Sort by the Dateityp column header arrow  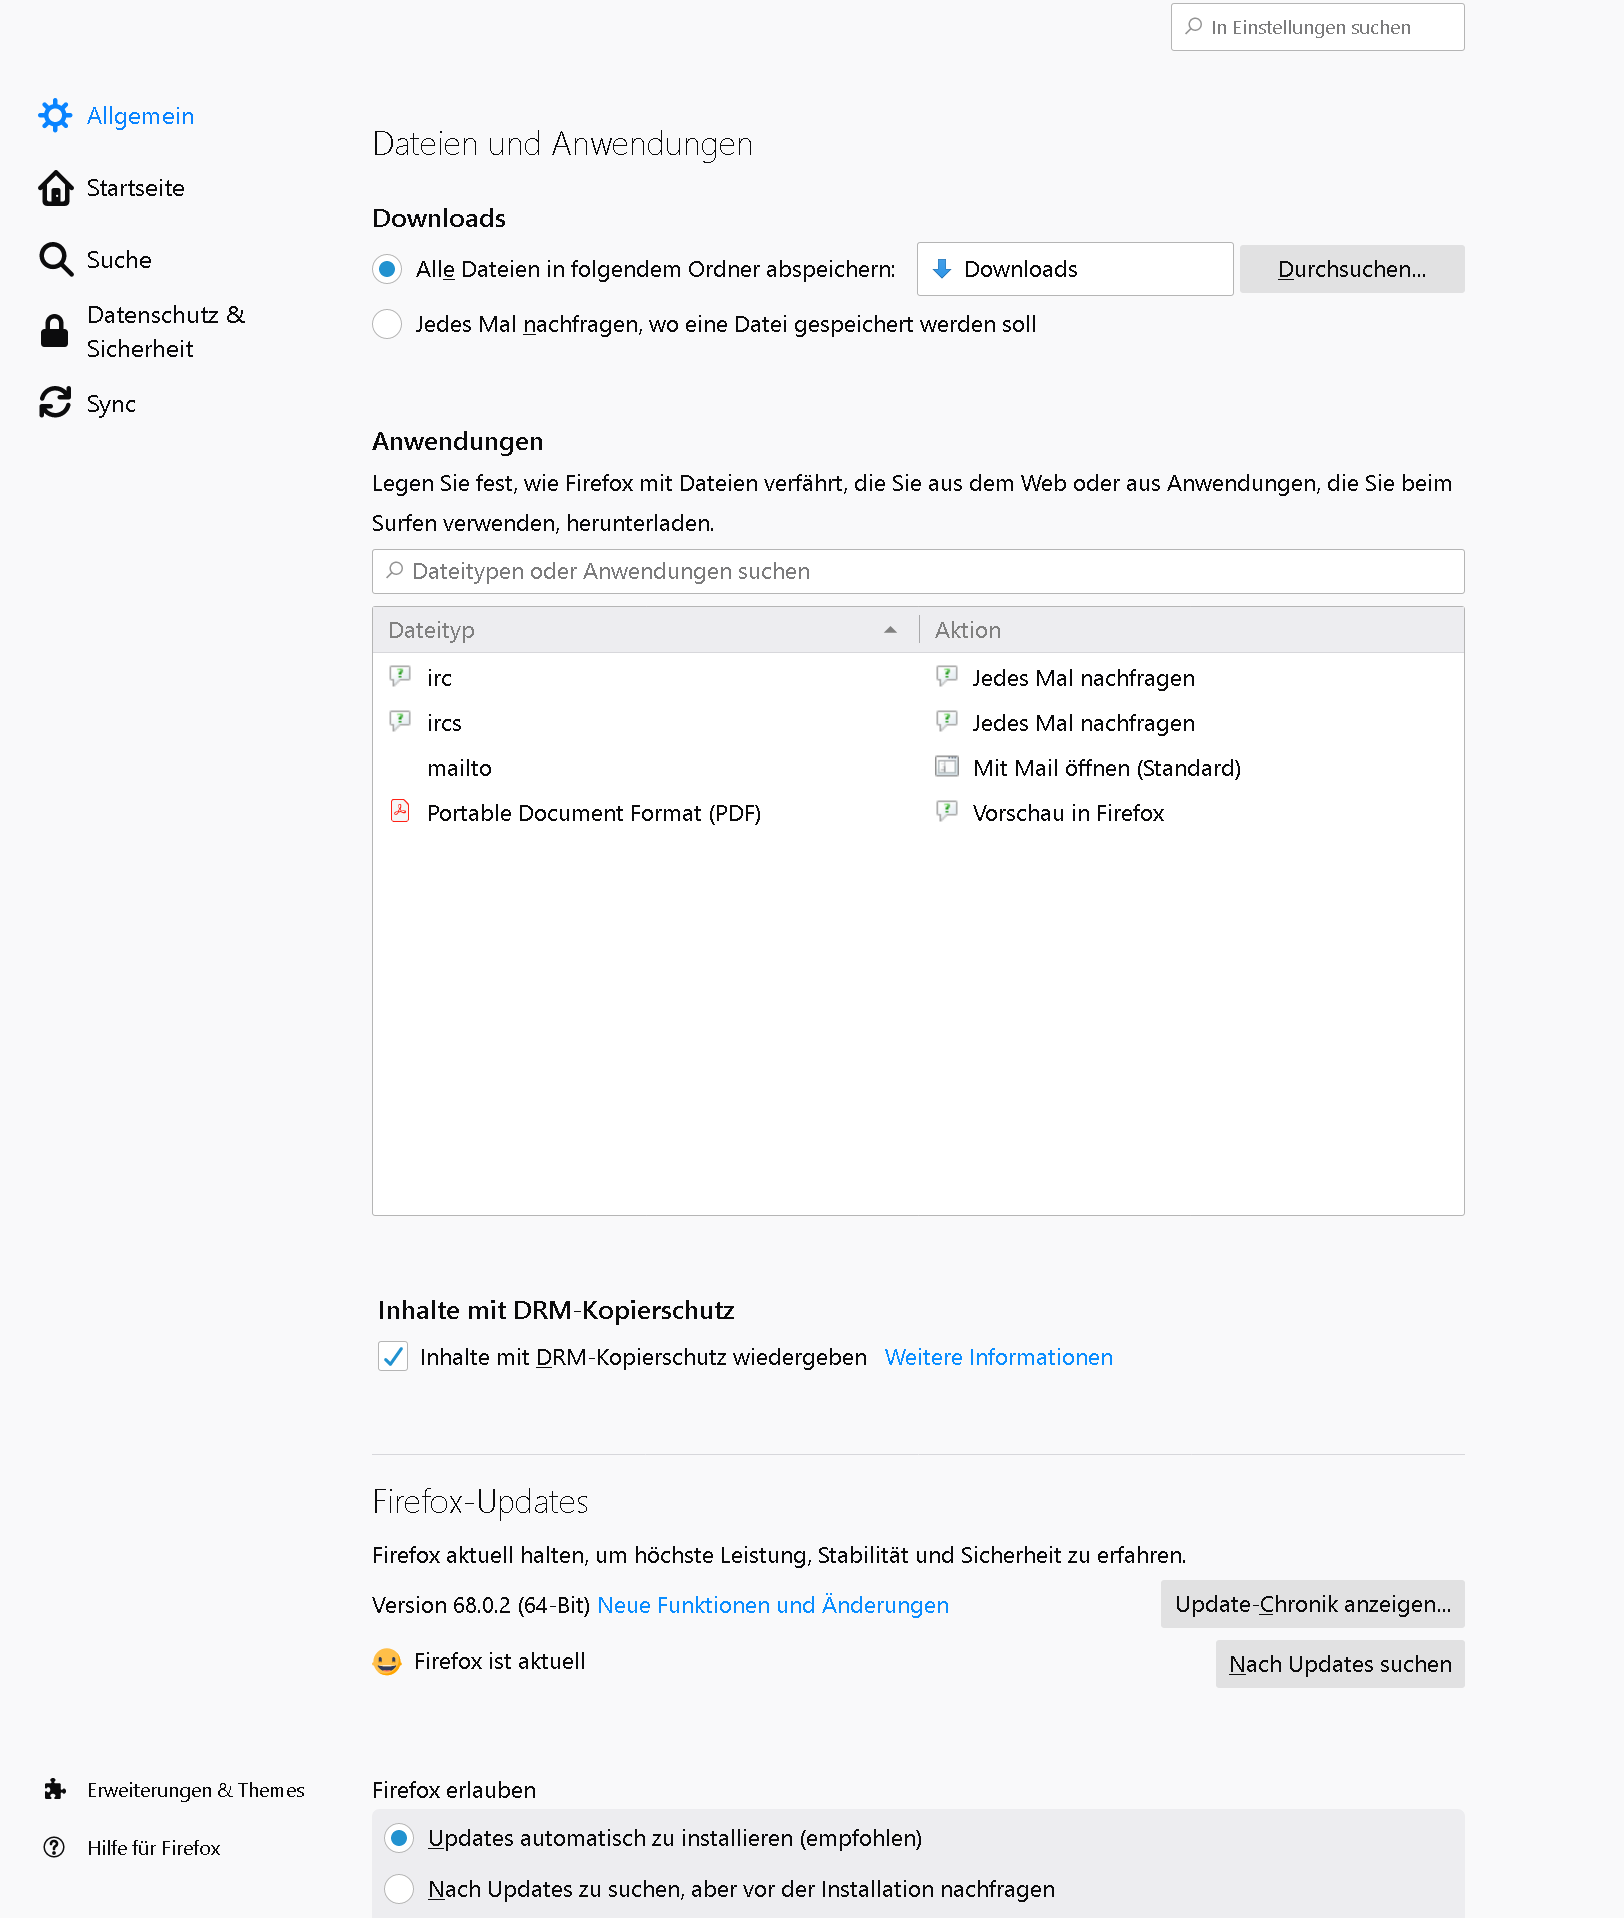(890, 630)
